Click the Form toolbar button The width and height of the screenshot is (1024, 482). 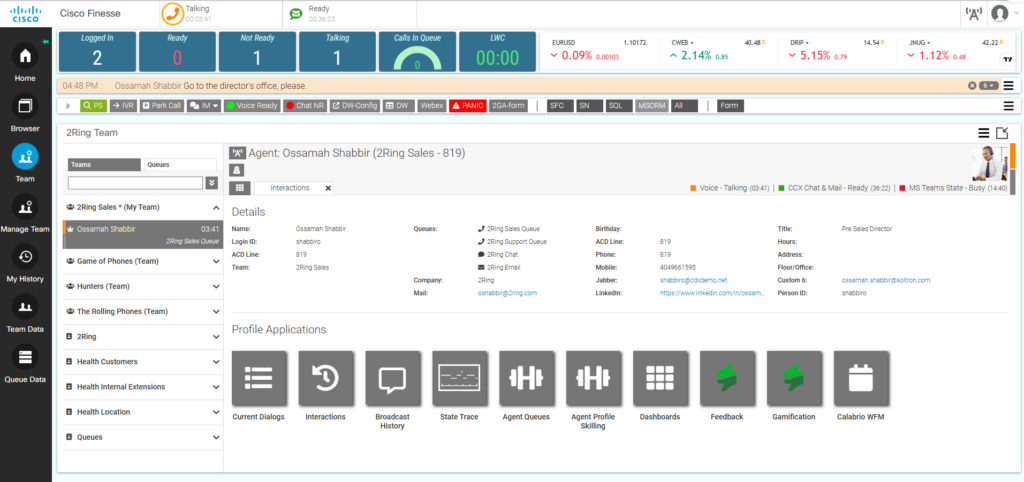coord(730,106)
